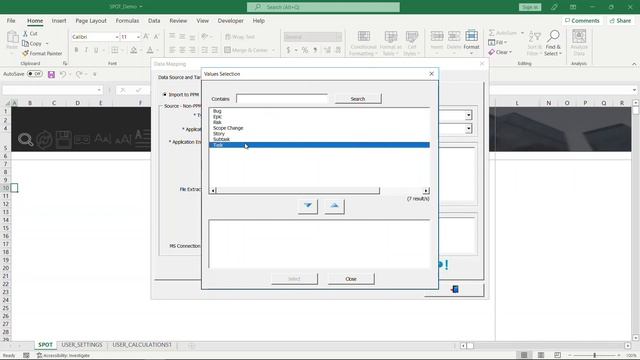Click the move-up arrow button
Viewport: 640px width, 360px height.
(x=334, y=206)
